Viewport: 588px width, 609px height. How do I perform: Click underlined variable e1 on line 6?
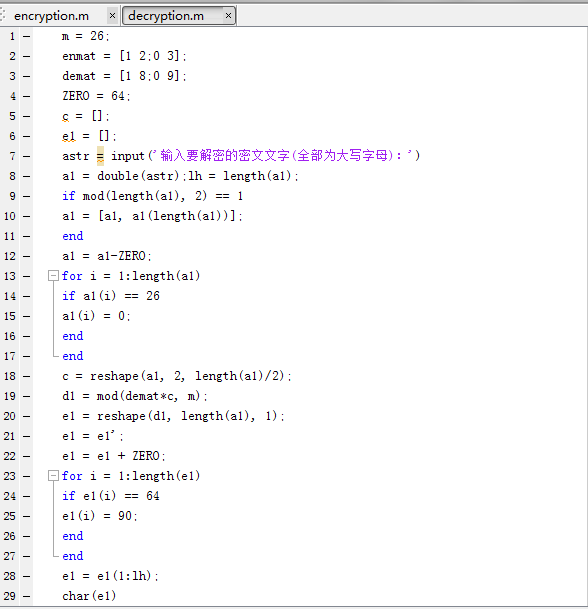[x=69, y=136]
